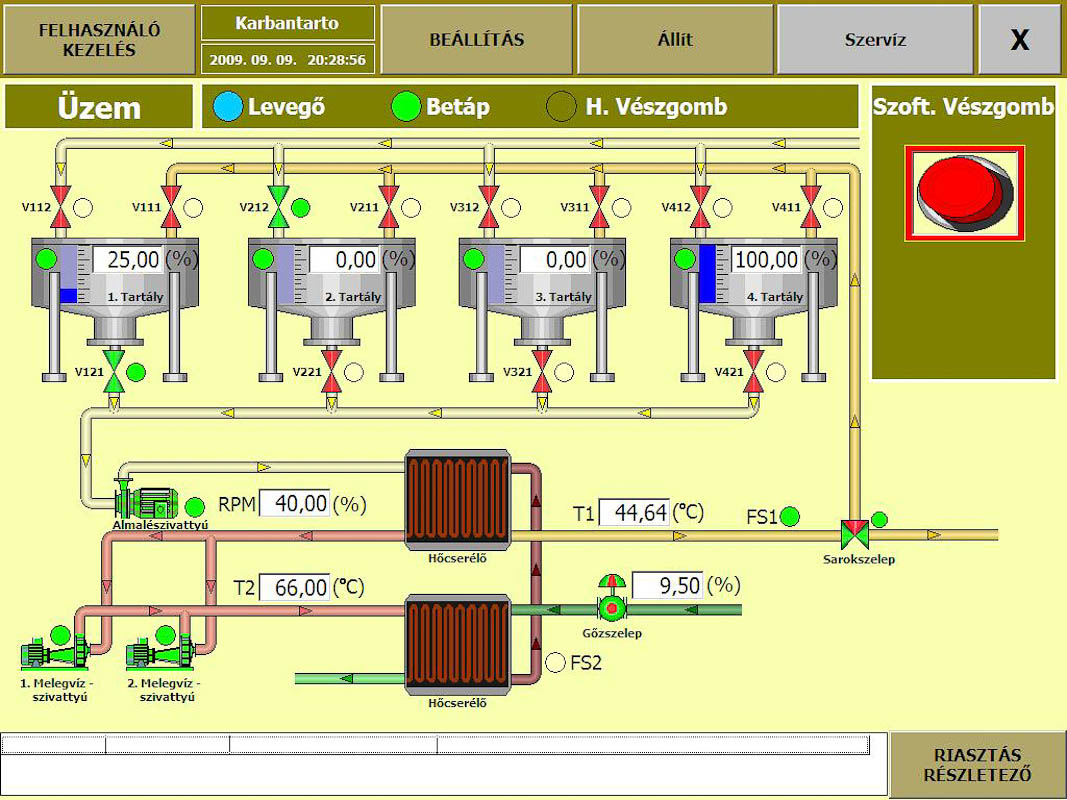Click the 4. Tartály level gauge bar
The height and width of the screenshot is (800, 1067).
pyautogui.click(x=708, y=274)
